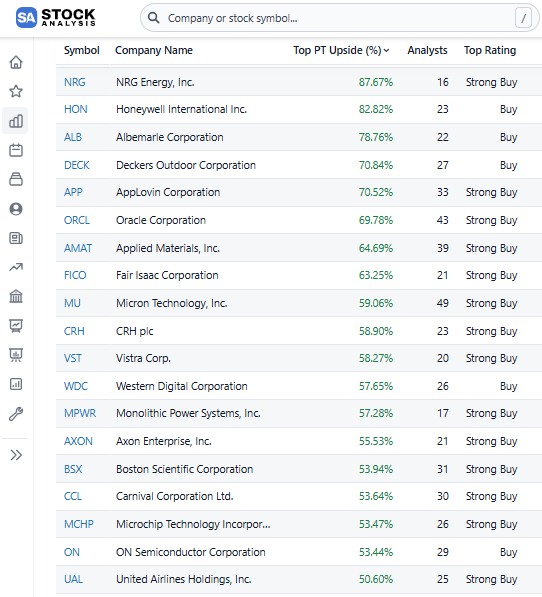Click analyst count 49 for Micron
The image size is (542, 597).
[x=443, y=303]
